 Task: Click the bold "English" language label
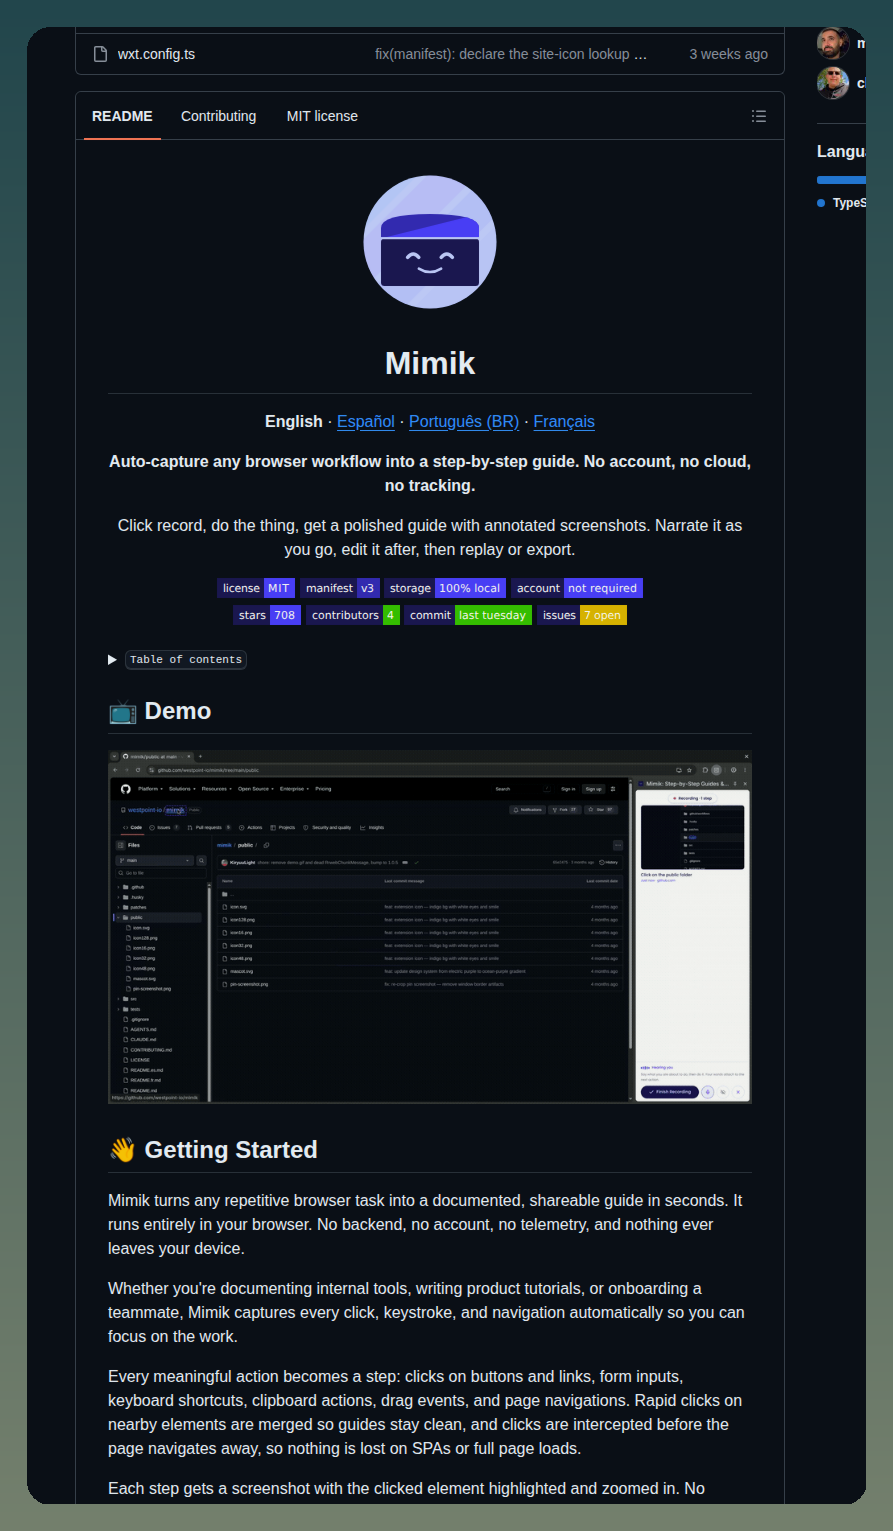[x=294, y=421]
